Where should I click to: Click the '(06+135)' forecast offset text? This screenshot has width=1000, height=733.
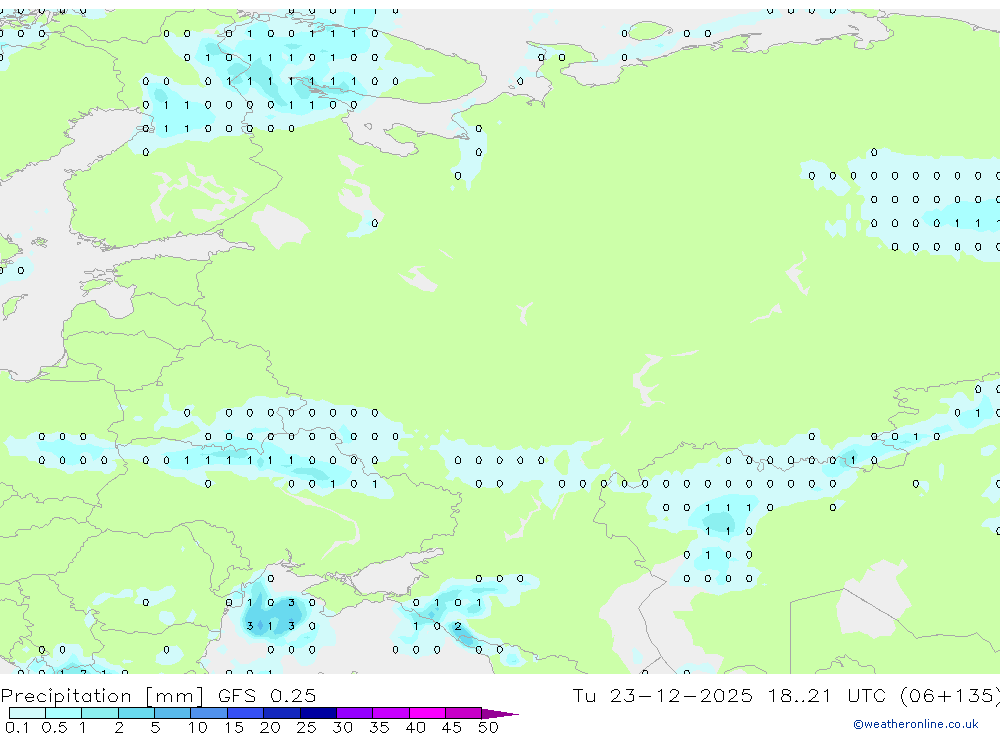pos(952,696)
